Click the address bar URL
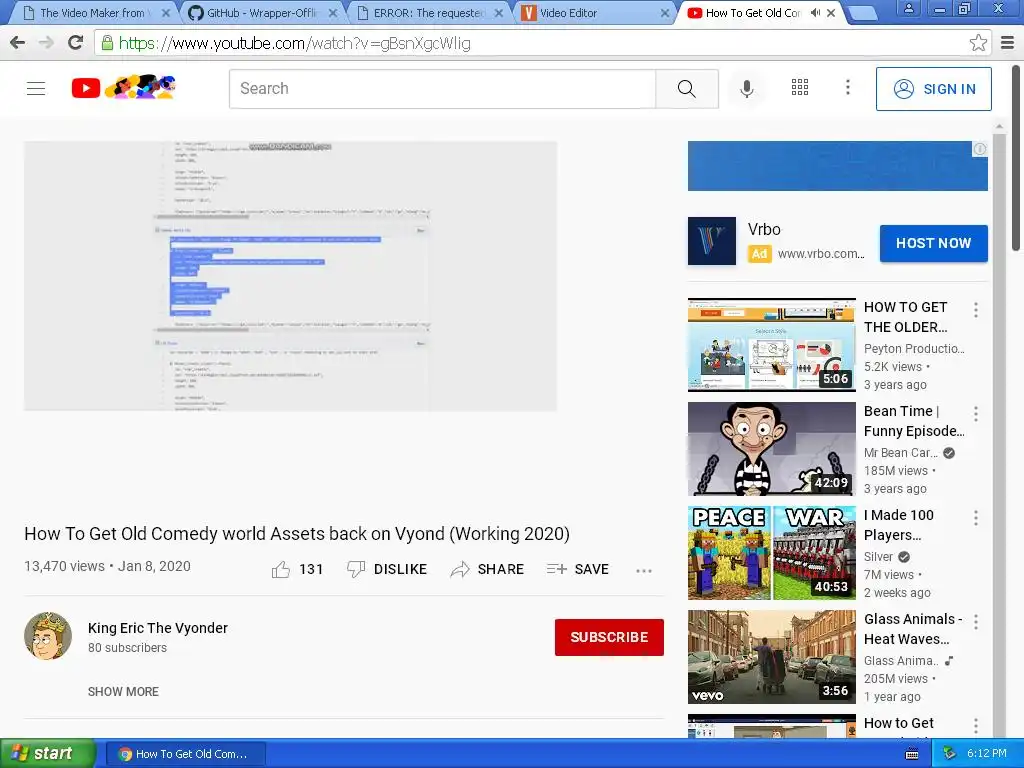Viewport: 1024px width, 768px height. [x=294, y=43]
